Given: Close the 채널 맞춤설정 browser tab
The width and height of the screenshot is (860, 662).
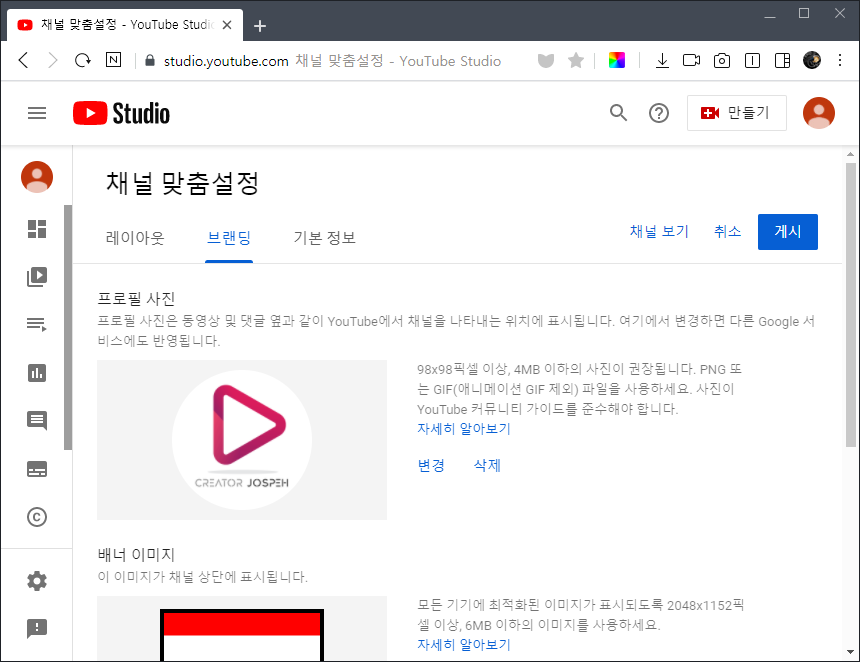Looking at the screenshot, I should click(x=227, y=25).
